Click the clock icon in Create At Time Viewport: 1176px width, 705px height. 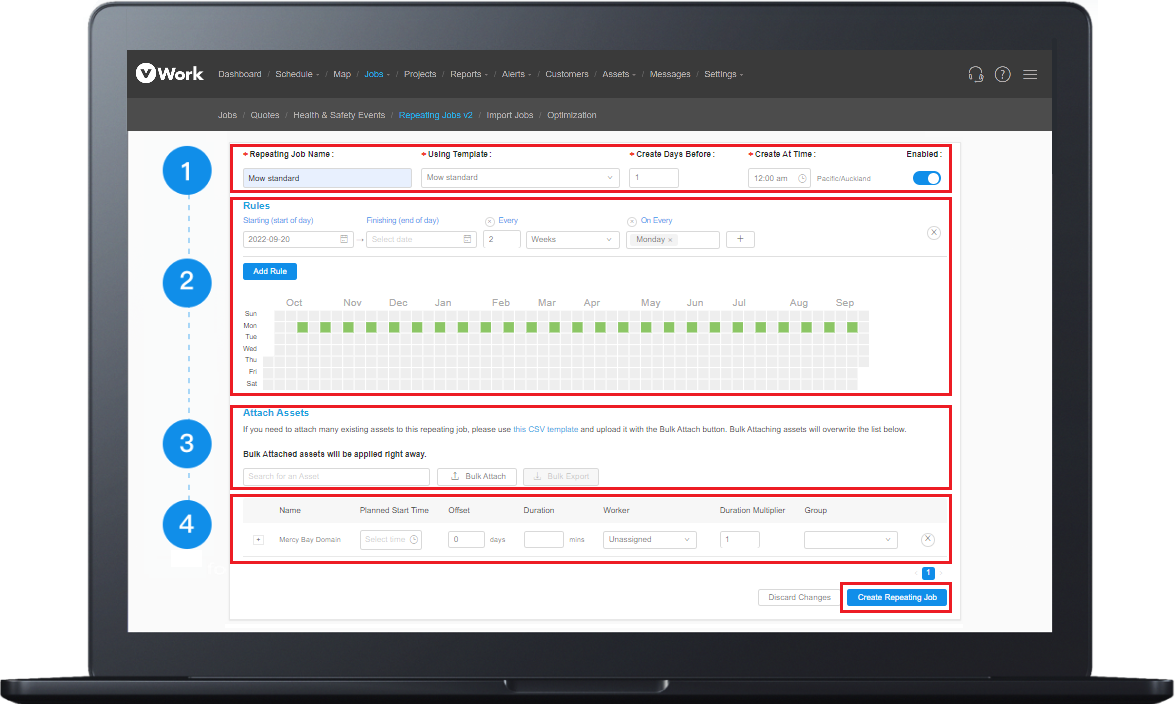click(x=802, y=178)
